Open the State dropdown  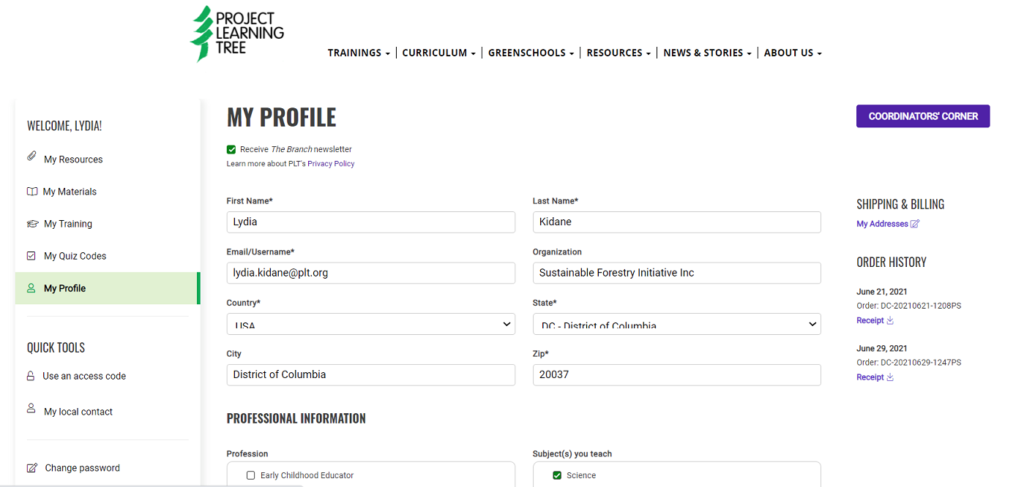[676, 324]
